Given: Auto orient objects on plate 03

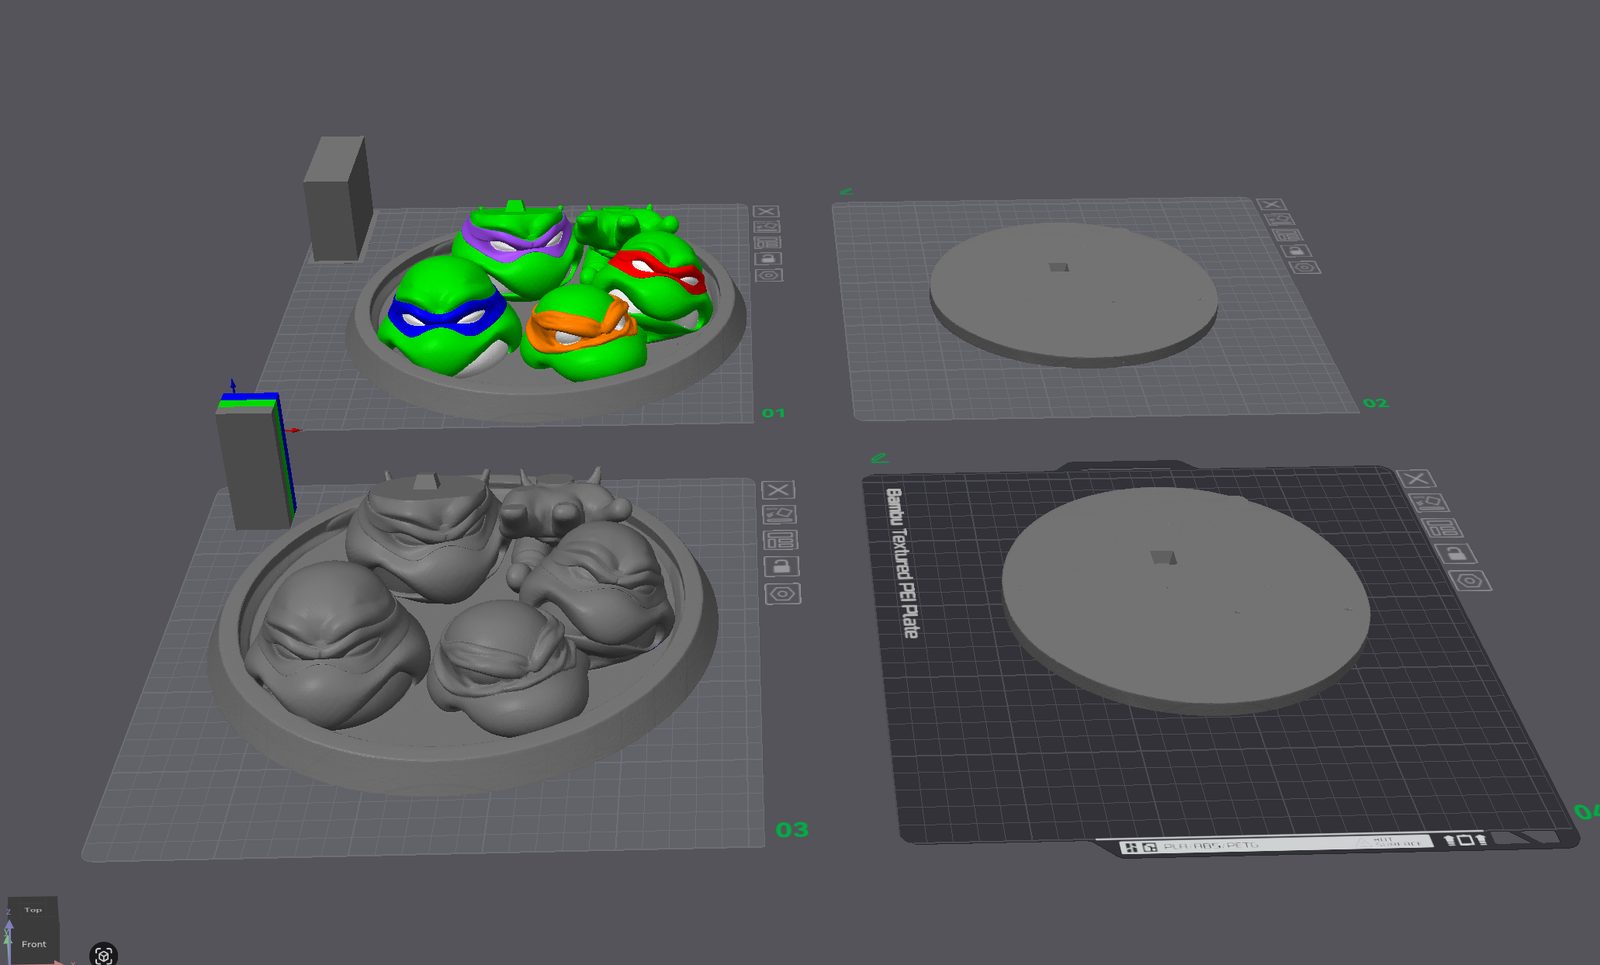Looking at the screenshot, I should (x=780, y=515).
